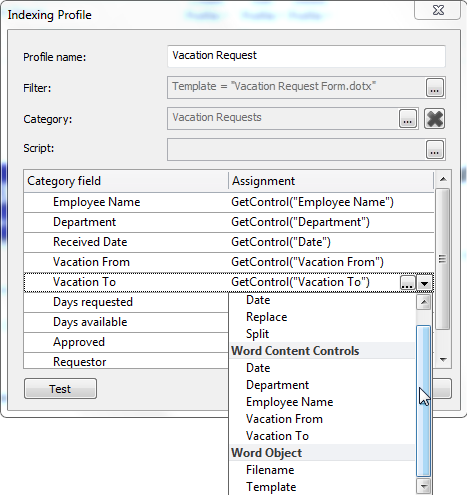Screen dimensions: 467x495
Task: Select the Department category field row
Action: [x=126, y=222]
